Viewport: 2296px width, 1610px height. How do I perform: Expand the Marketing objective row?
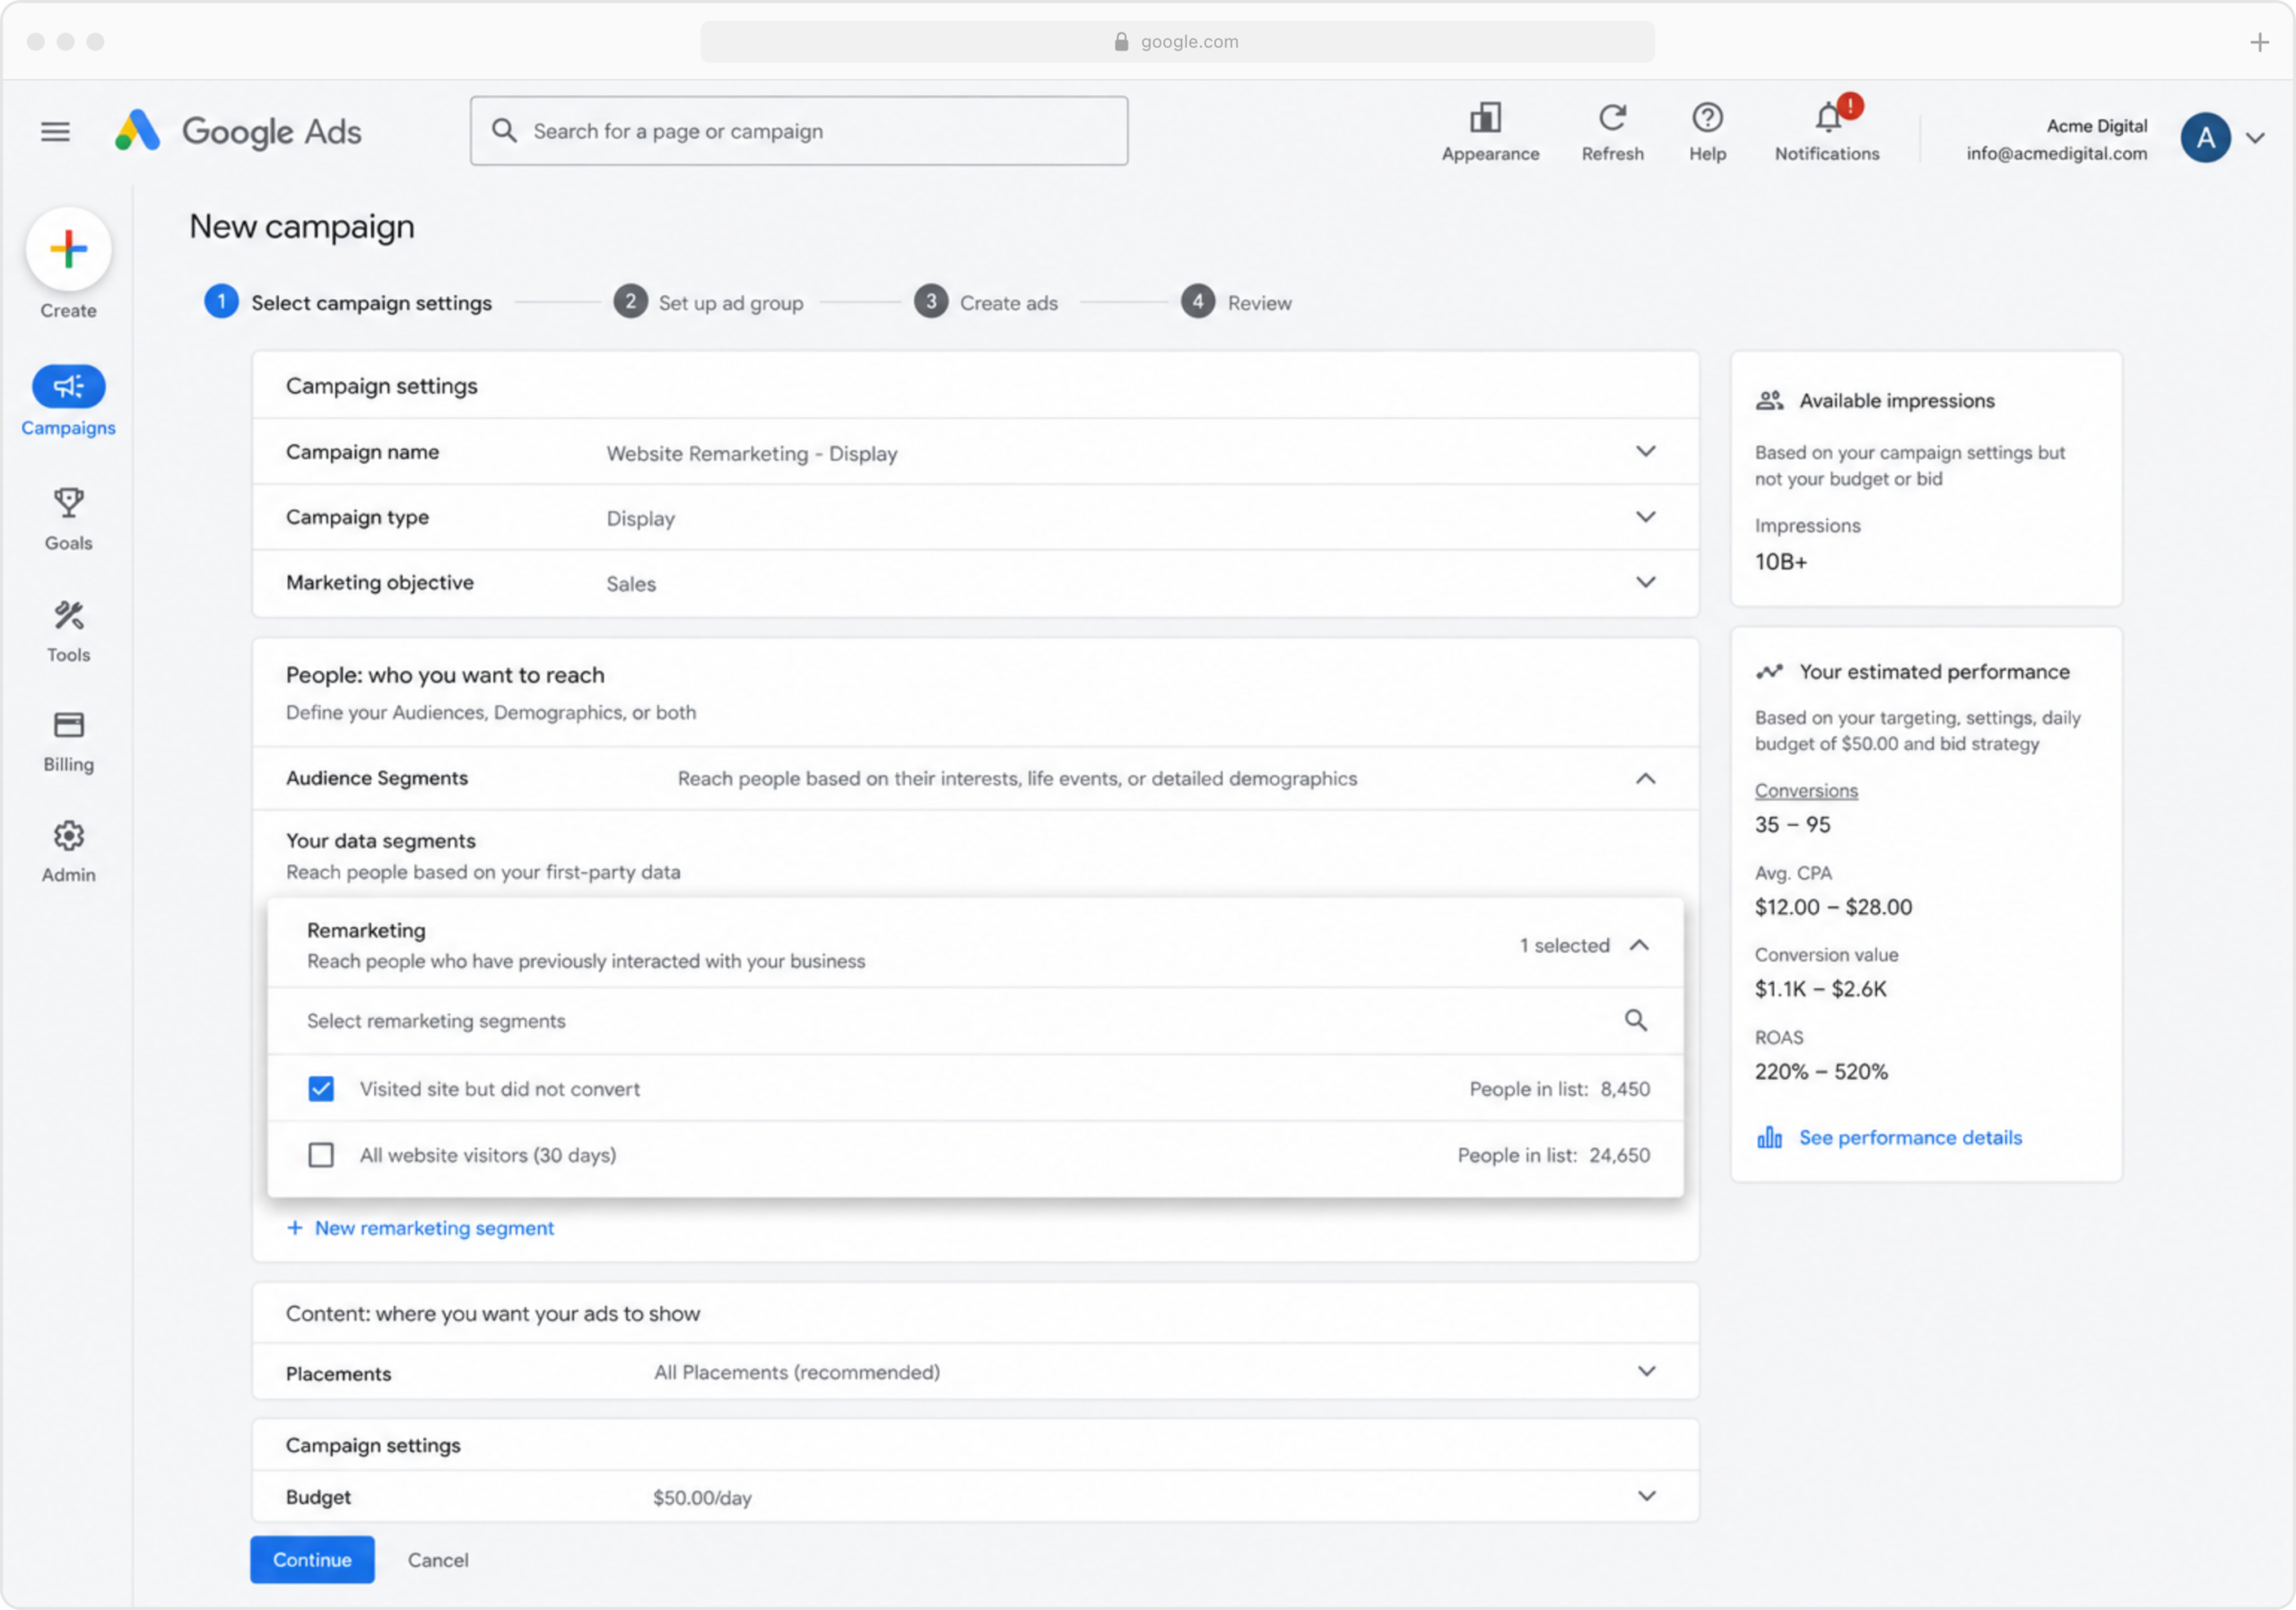click(x=1645, y=582)
